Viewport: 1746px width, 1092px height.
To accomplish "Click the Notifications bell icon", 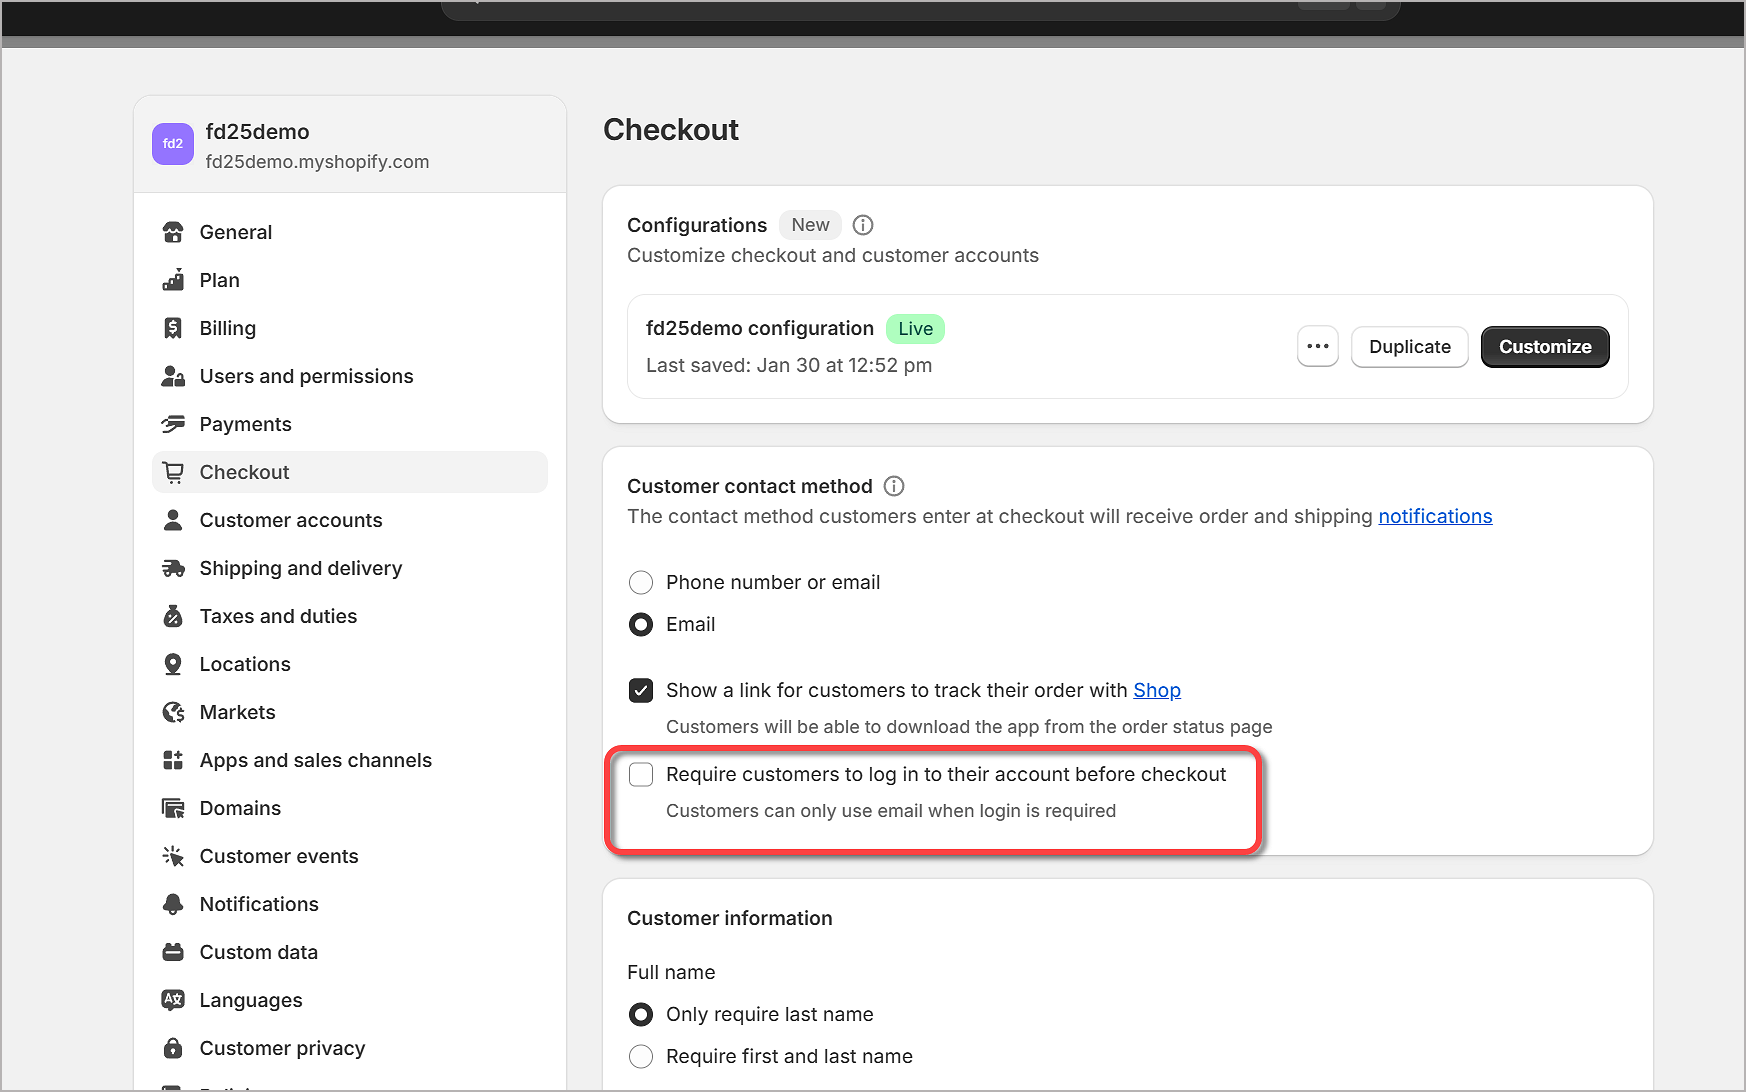I will click(x=173, y=904).
